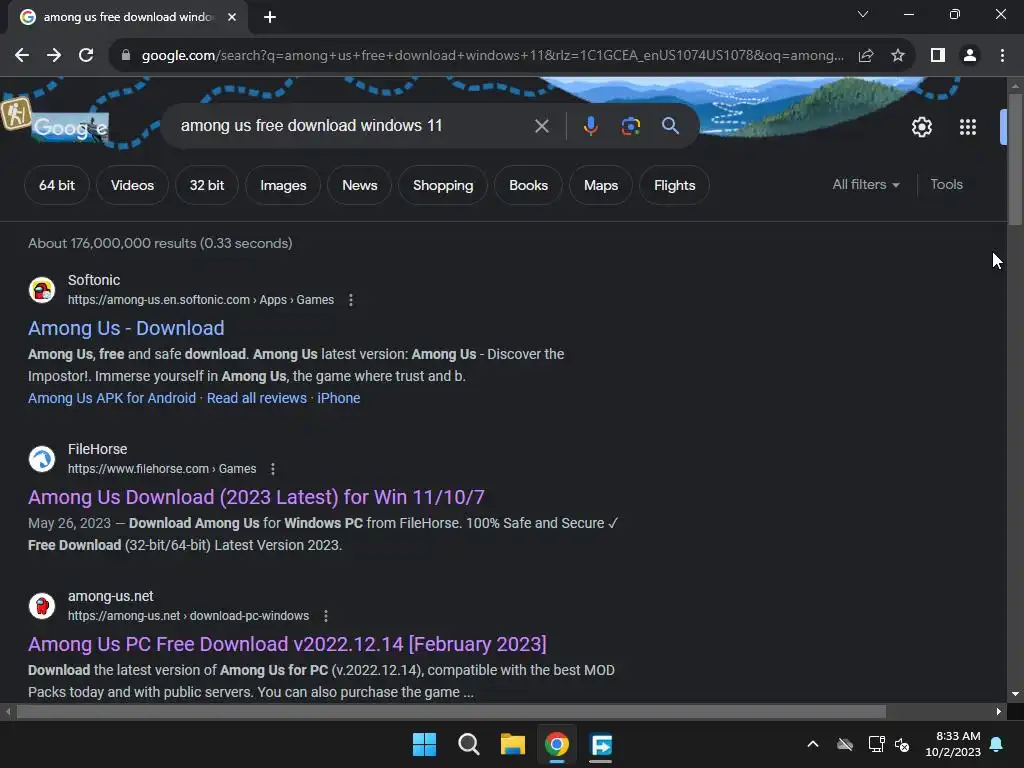The image size is (1024, 768).
Task: Open Chrome's three-dot menu
Action: (x=1002, y=56)
